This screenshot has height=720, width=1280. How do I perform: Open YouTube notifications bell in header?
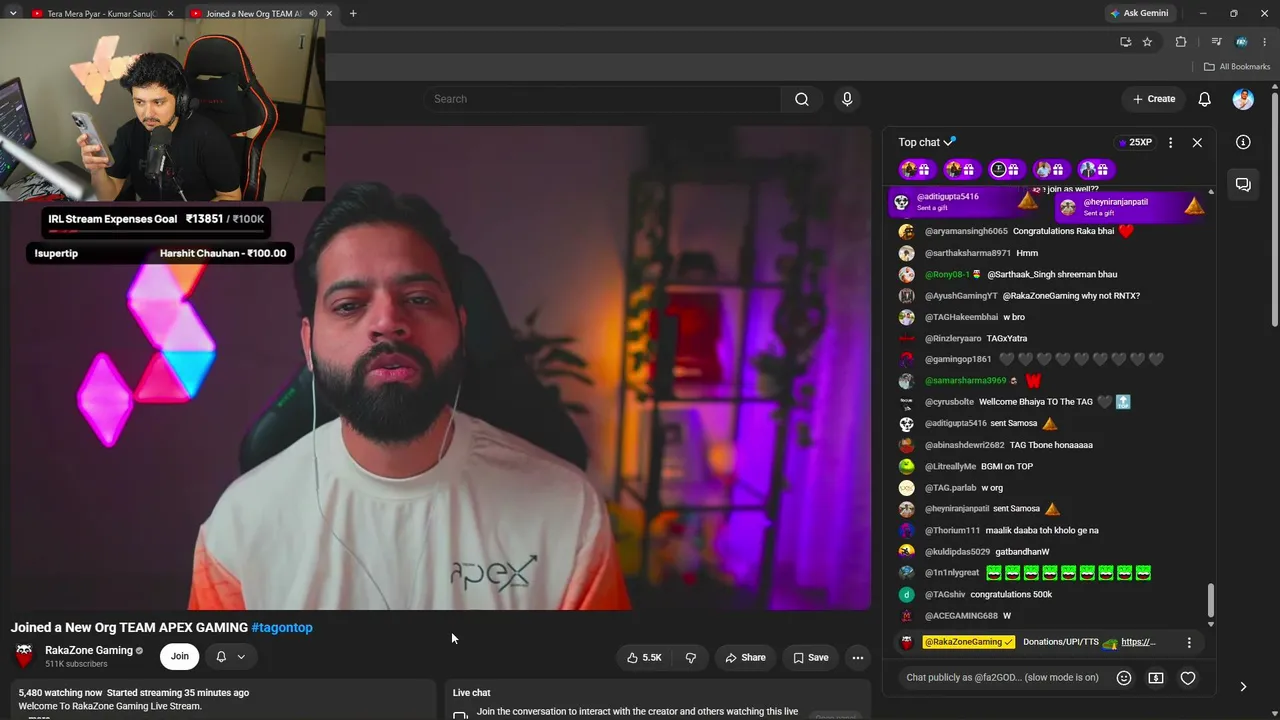click(x=1205, y=99)
